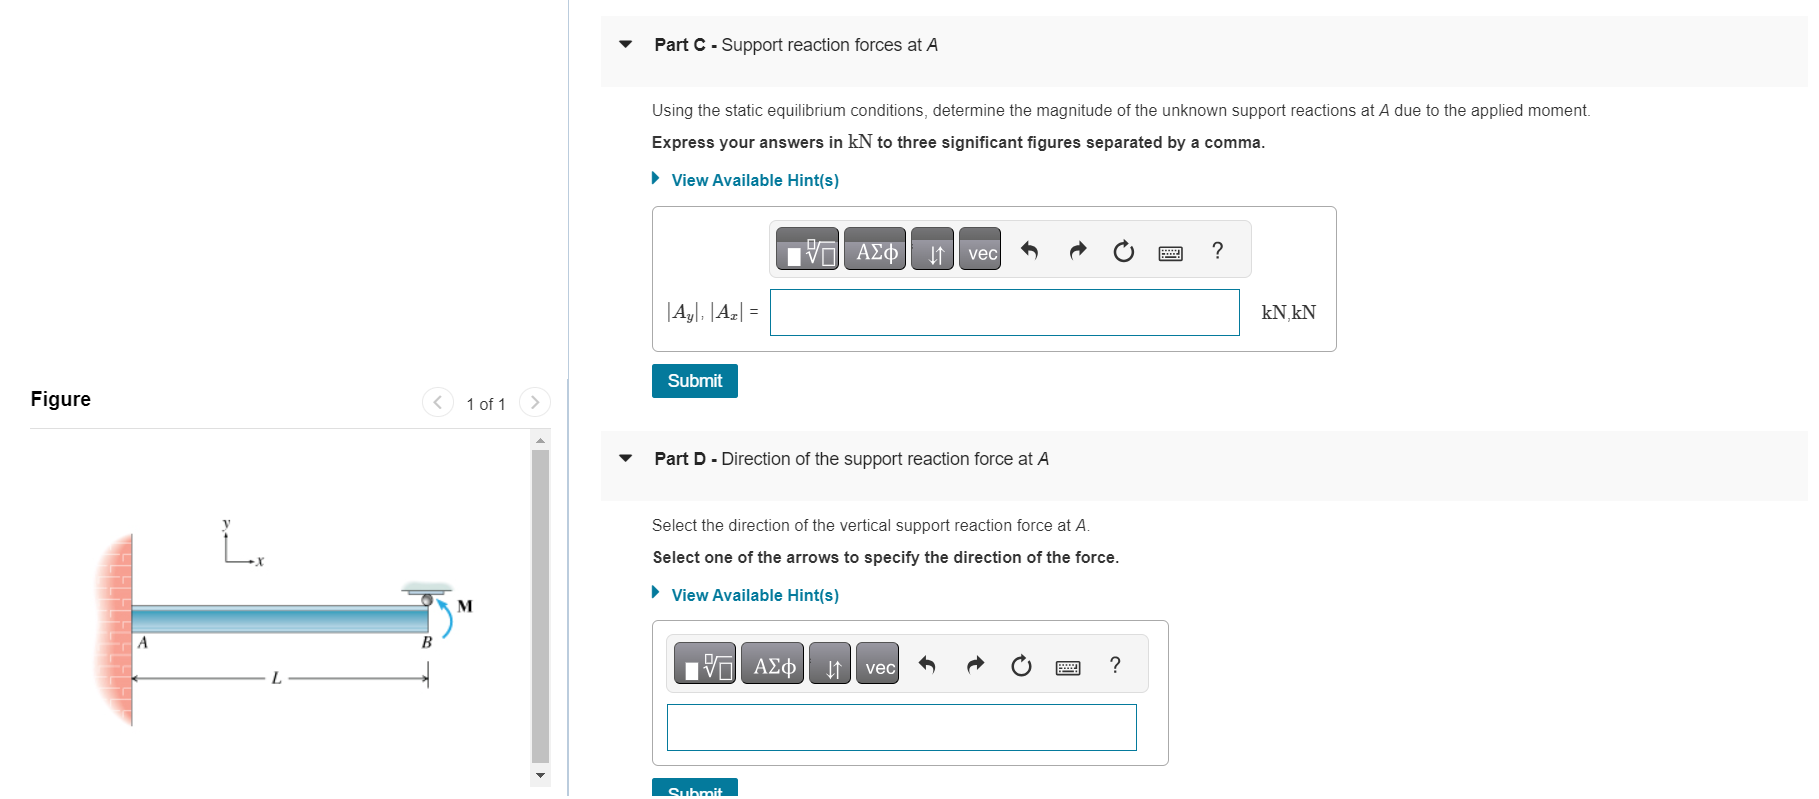1819x799 pixels.
Task: Open the on-screen keyboard icon in Part D
Action: (1068, 666)
